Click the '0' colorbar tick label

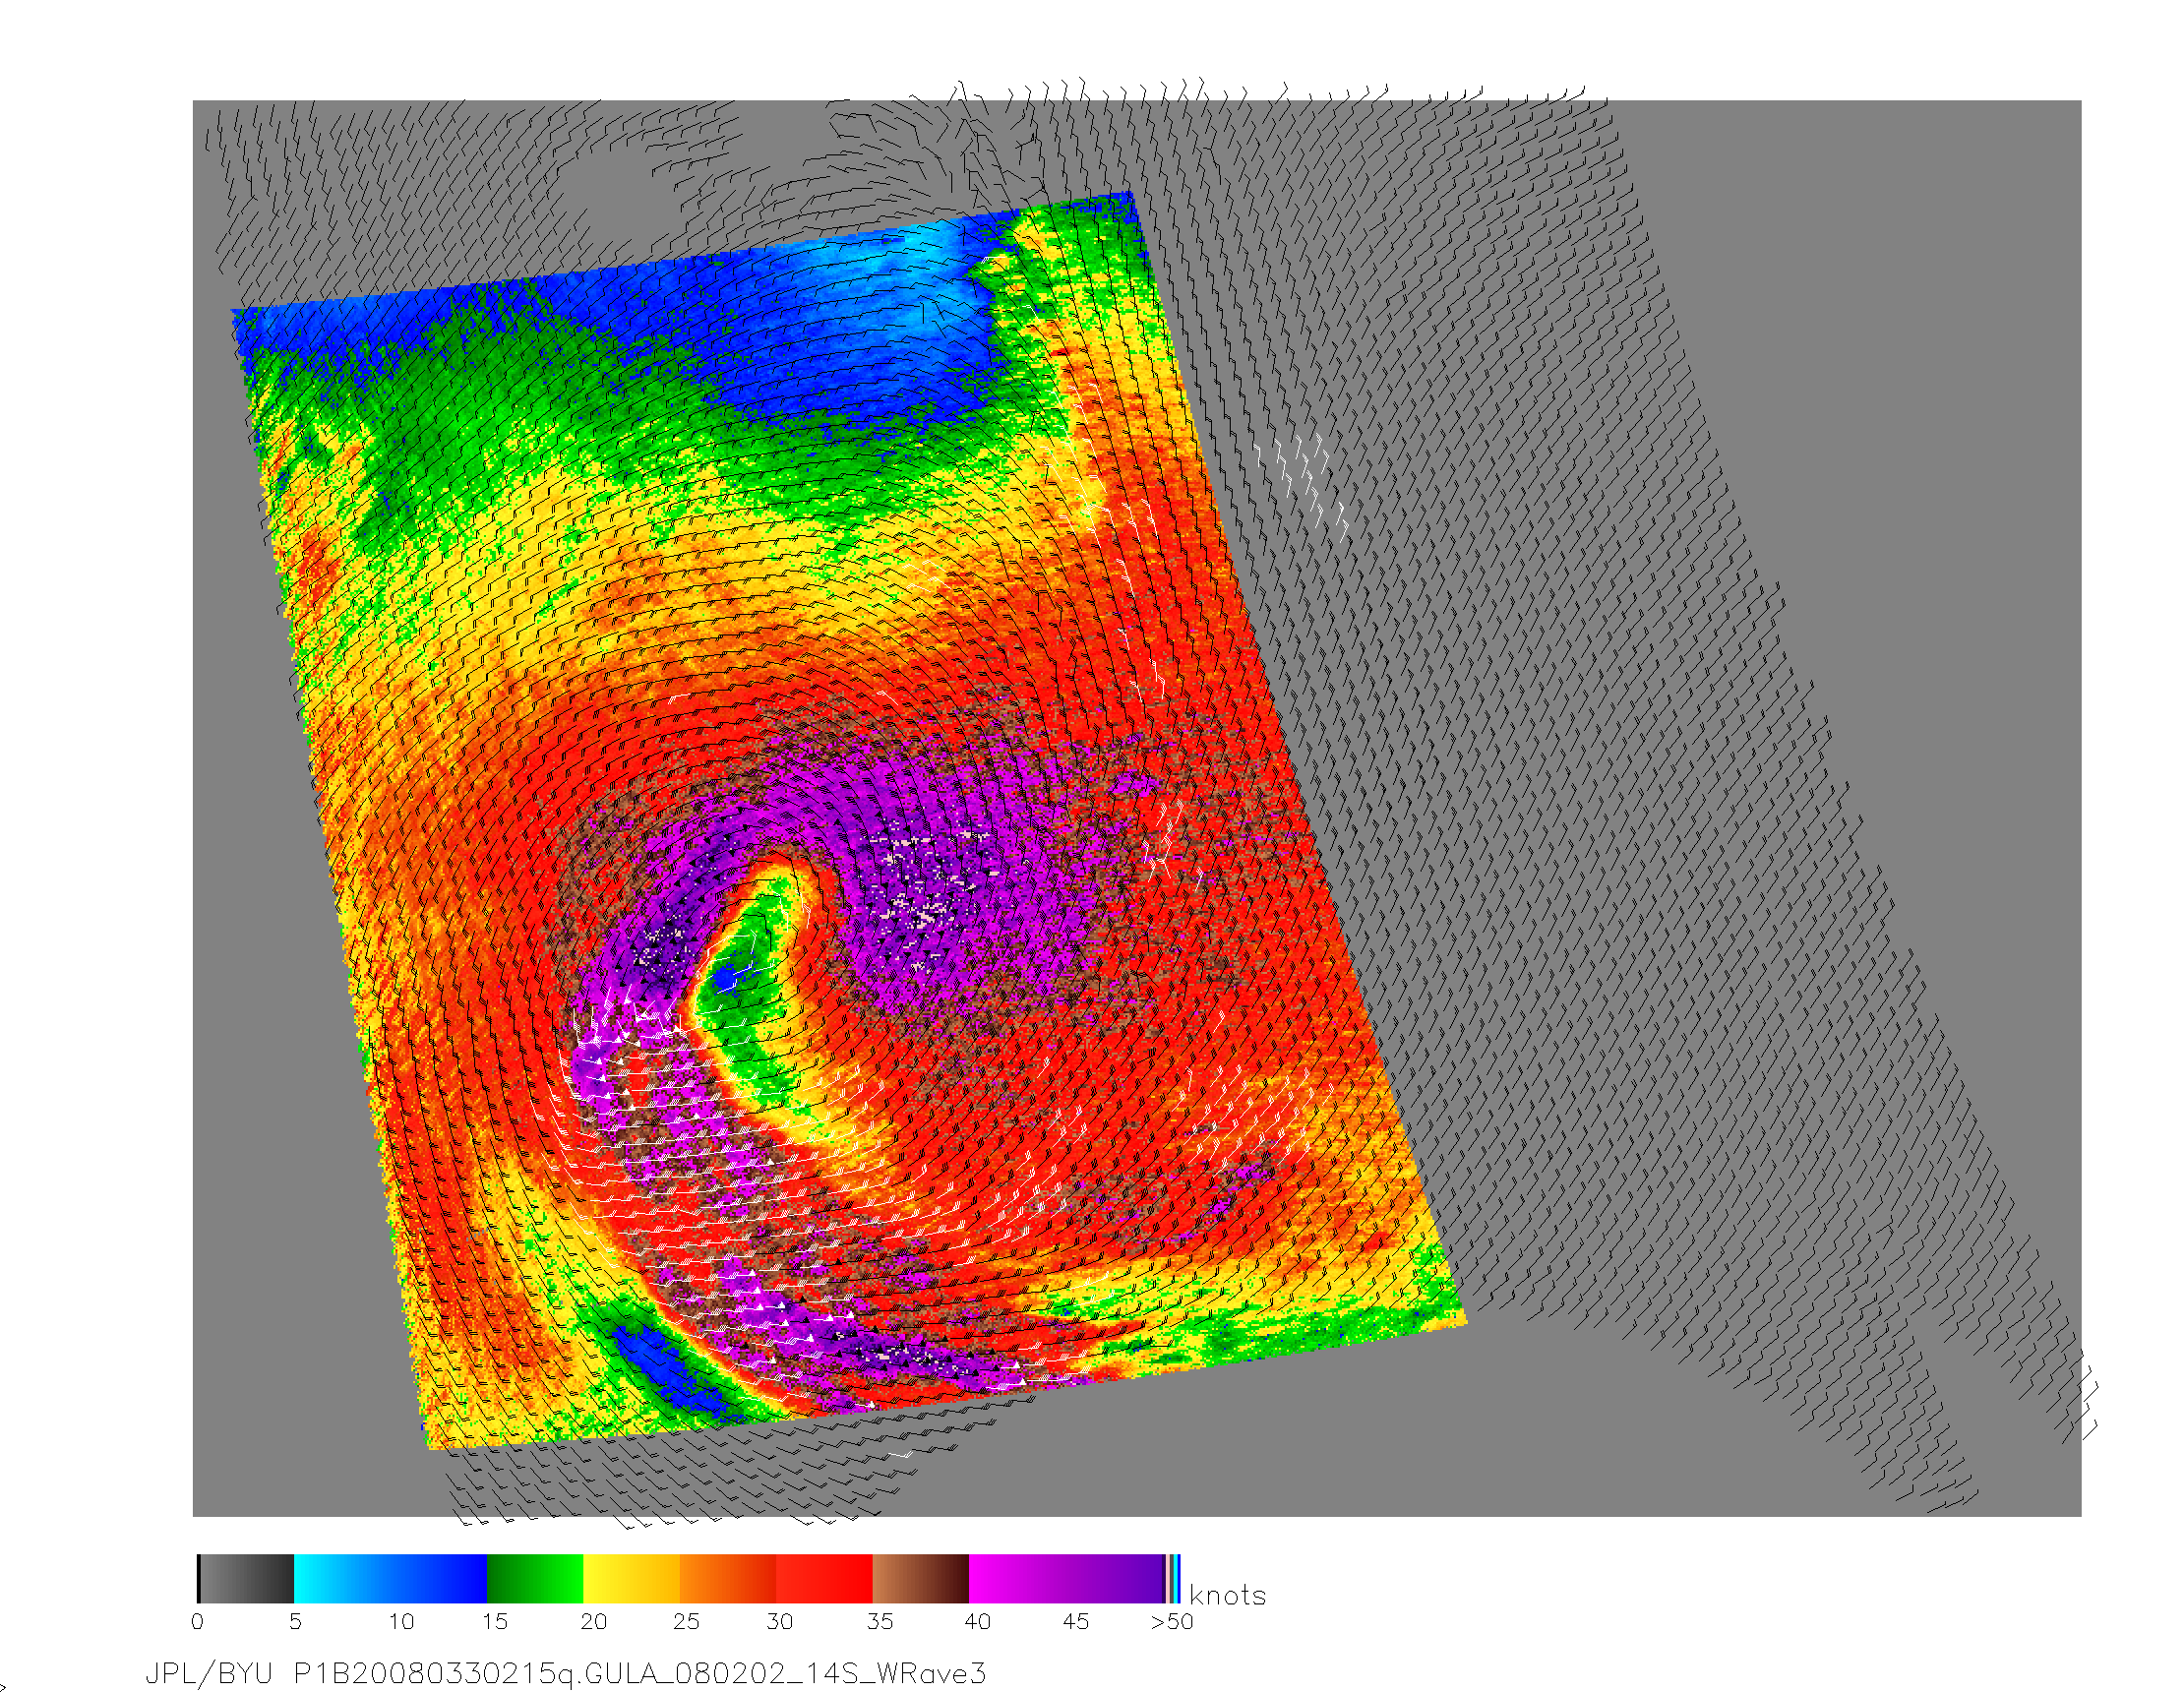click(x=197, y=1622)
